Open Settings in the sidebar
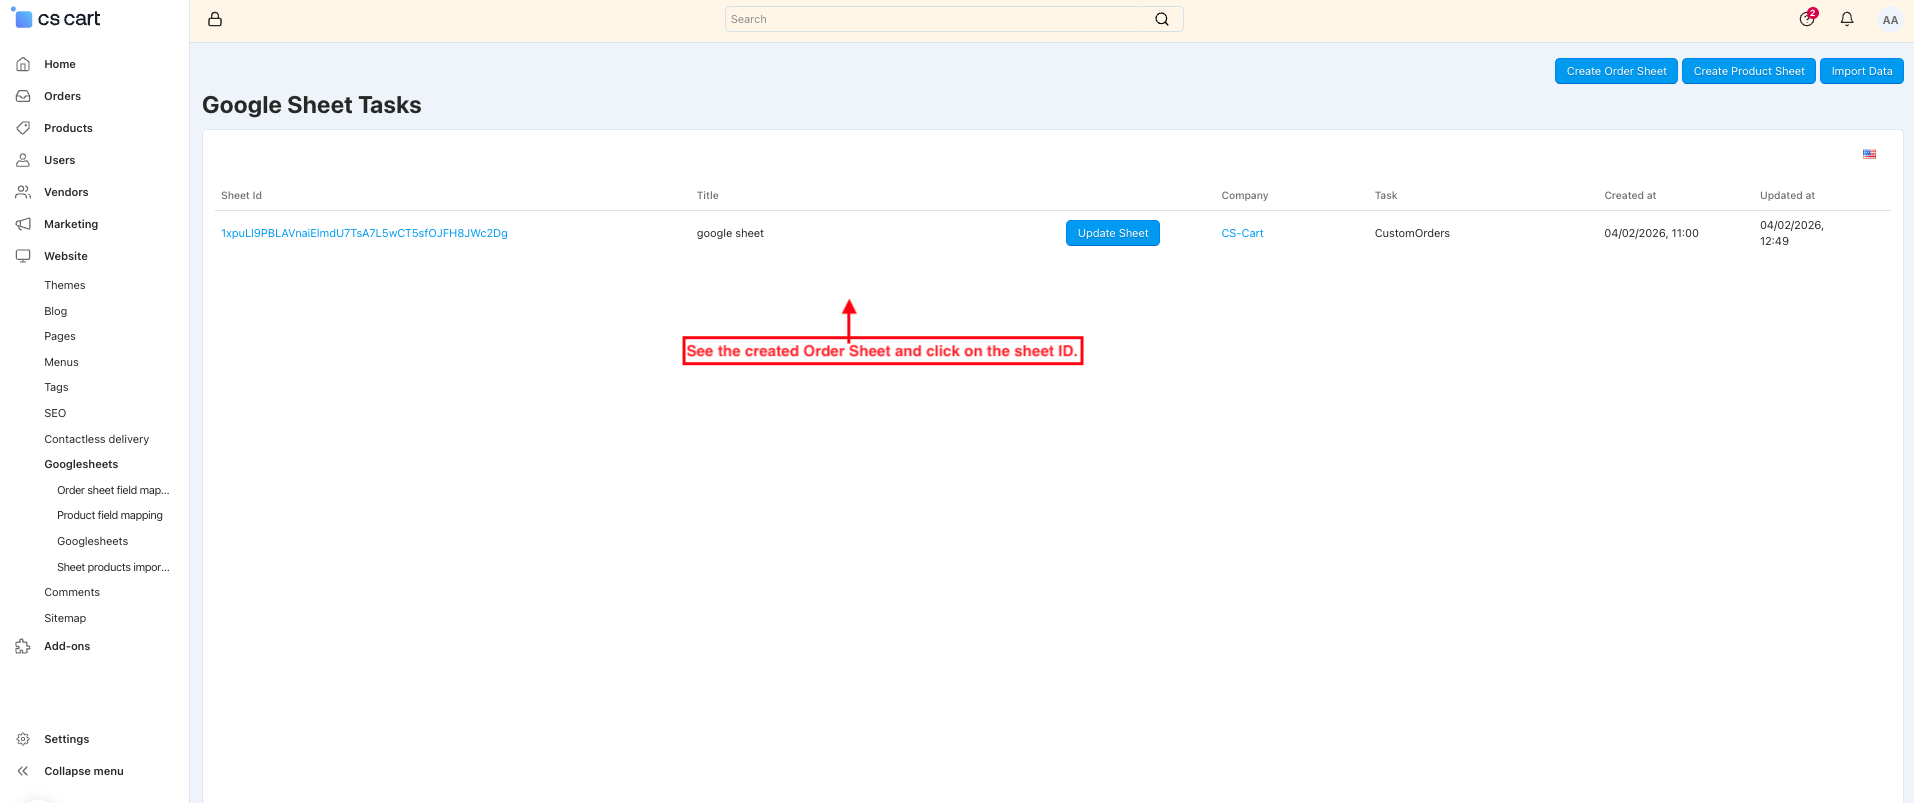This screenshot has height=803, width=1914. [x=67, y=739]
